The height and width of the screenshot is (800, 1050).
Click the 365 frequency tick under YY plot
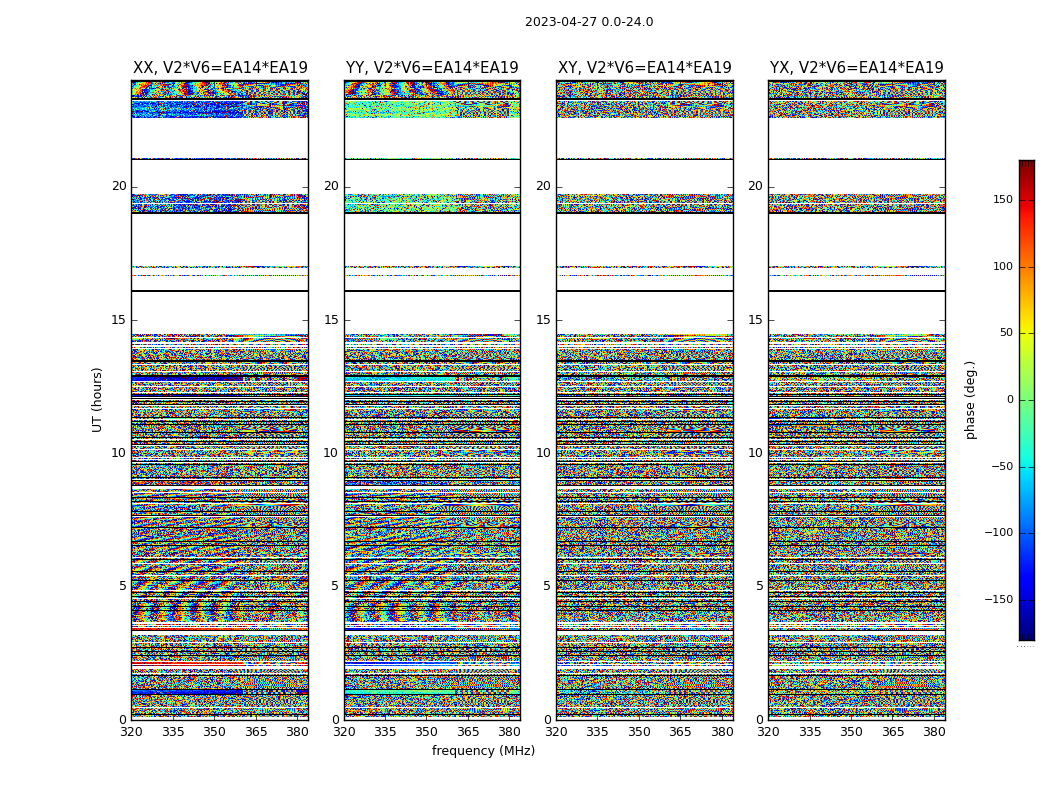point(468,732)
